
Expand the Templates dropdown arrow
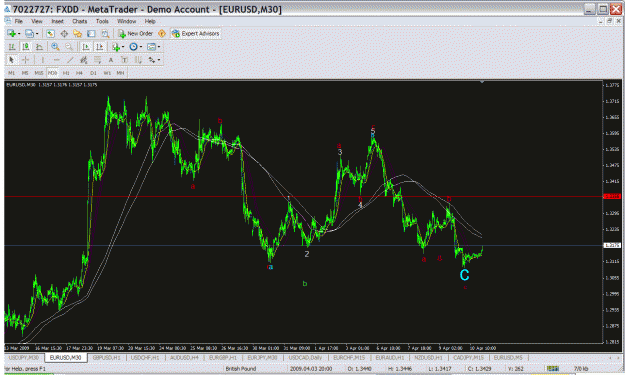[159, 47]
